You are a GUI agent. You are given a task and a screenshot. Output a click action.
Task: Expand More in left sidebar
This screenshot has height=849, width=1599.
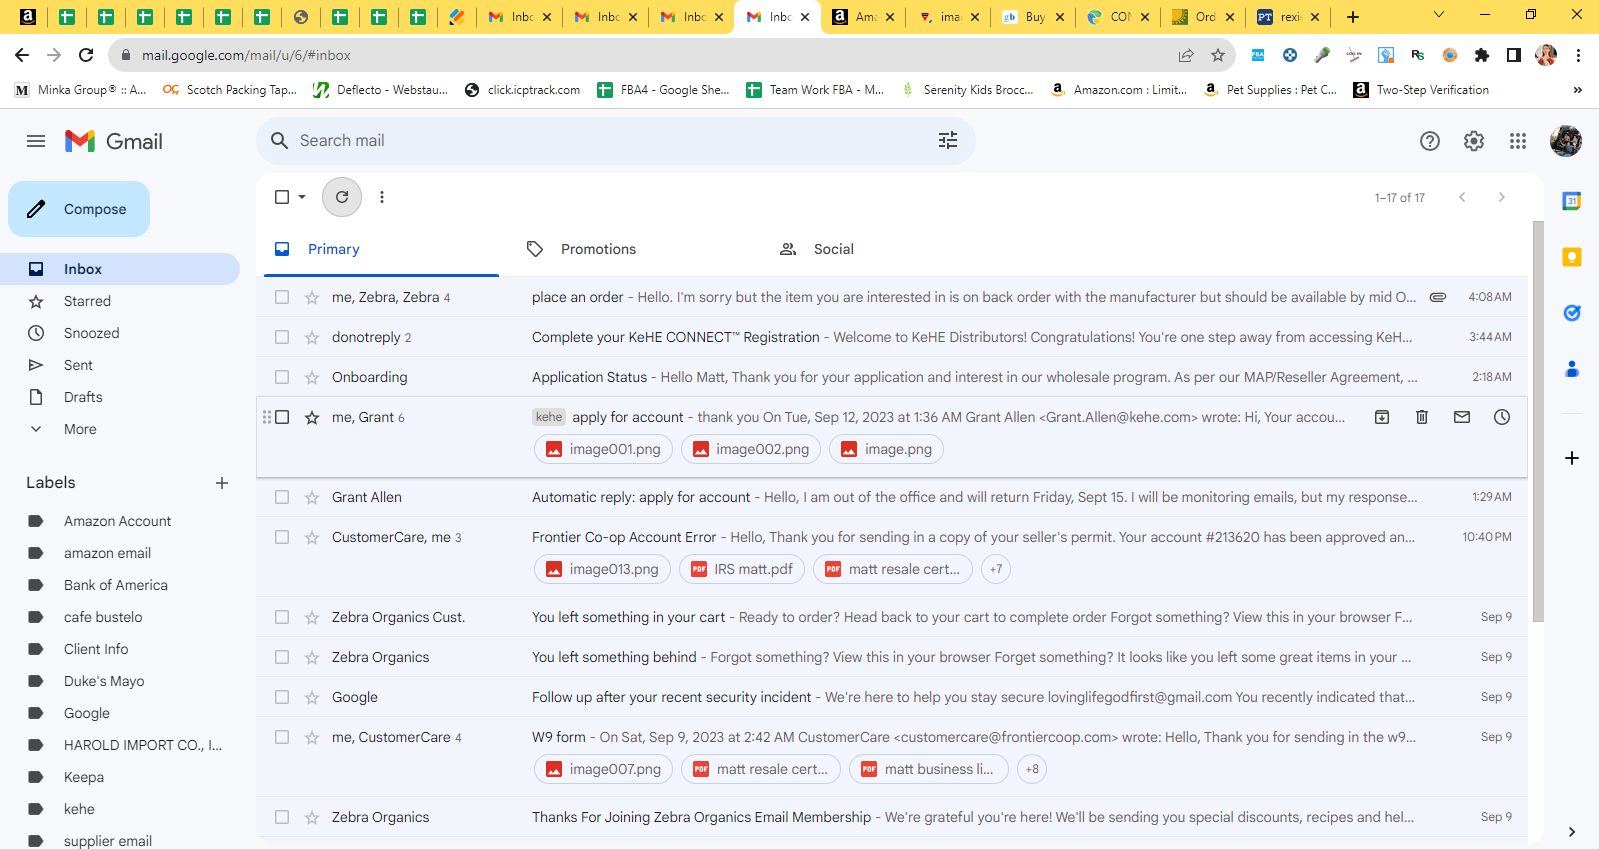pyautogui.click(x=80, y=429)
